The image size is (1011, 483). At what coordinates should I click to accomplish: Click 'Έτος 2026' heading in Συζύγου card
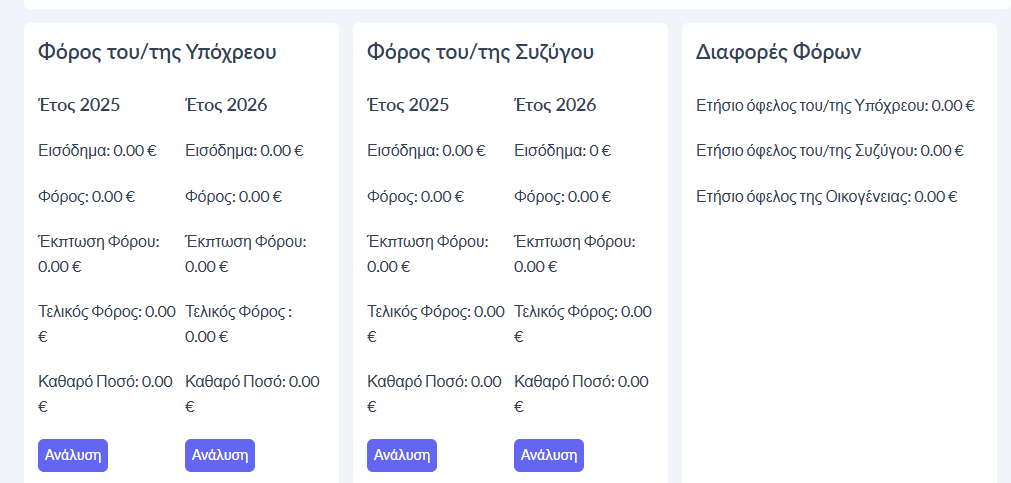click(555, 105)
